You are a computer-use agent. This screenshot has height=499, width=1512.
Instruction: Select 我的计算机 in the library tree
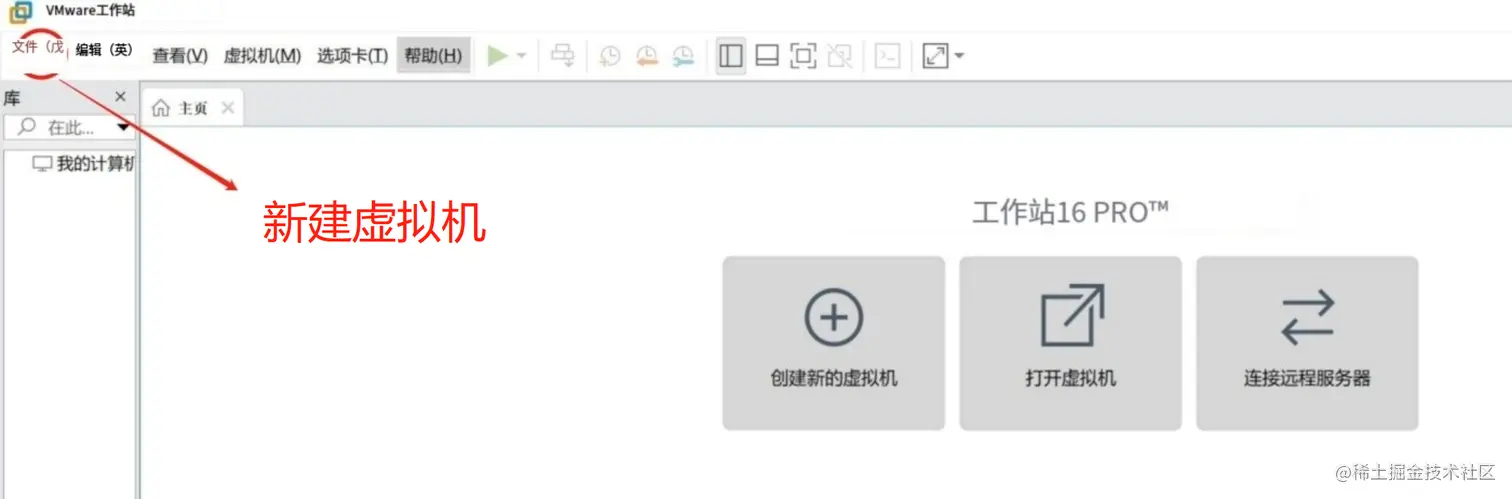click(84, 164)
